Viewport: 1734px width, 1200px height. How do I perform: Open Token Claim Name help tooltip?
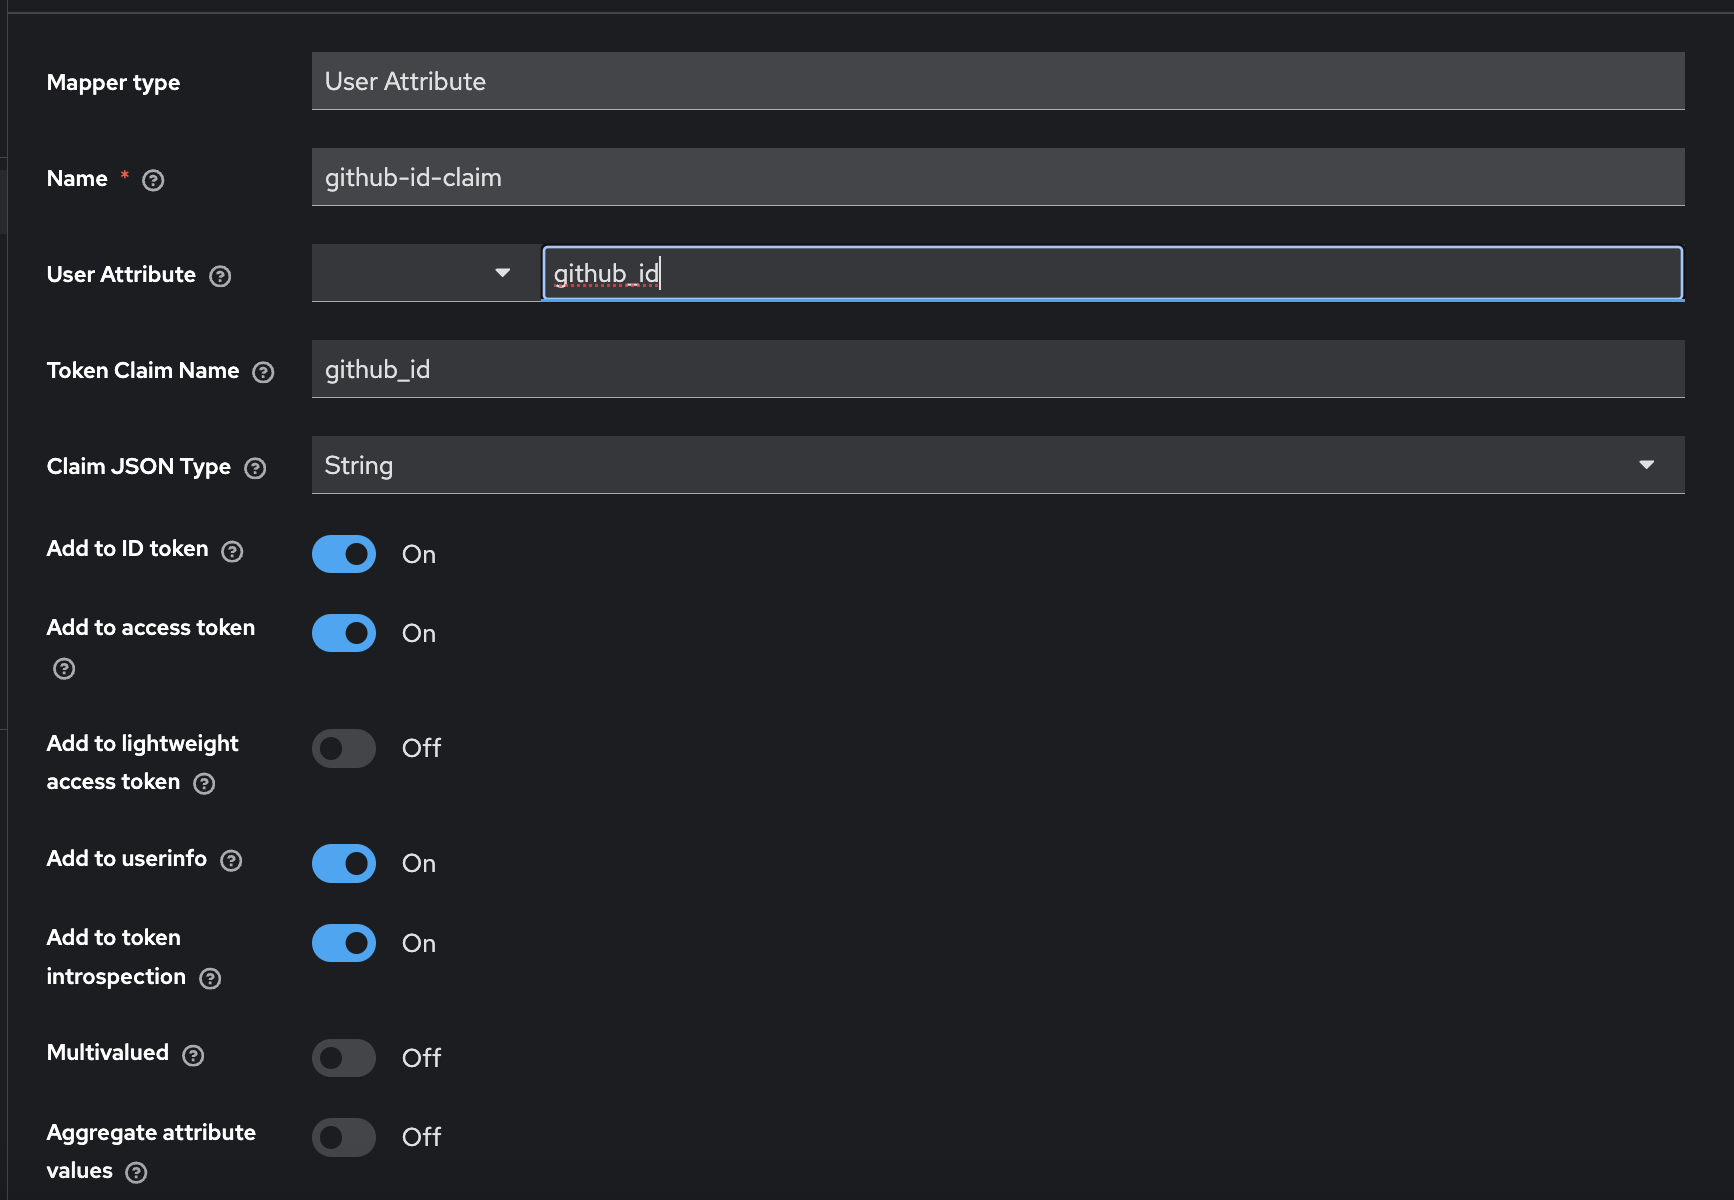click(x=263, y=372)
